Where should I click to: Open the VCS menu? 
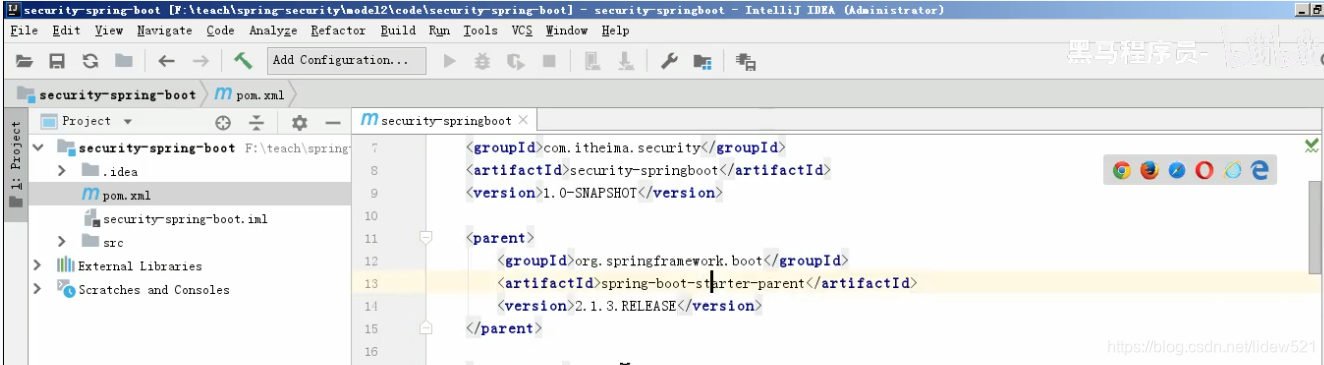(x=522, y=31)
